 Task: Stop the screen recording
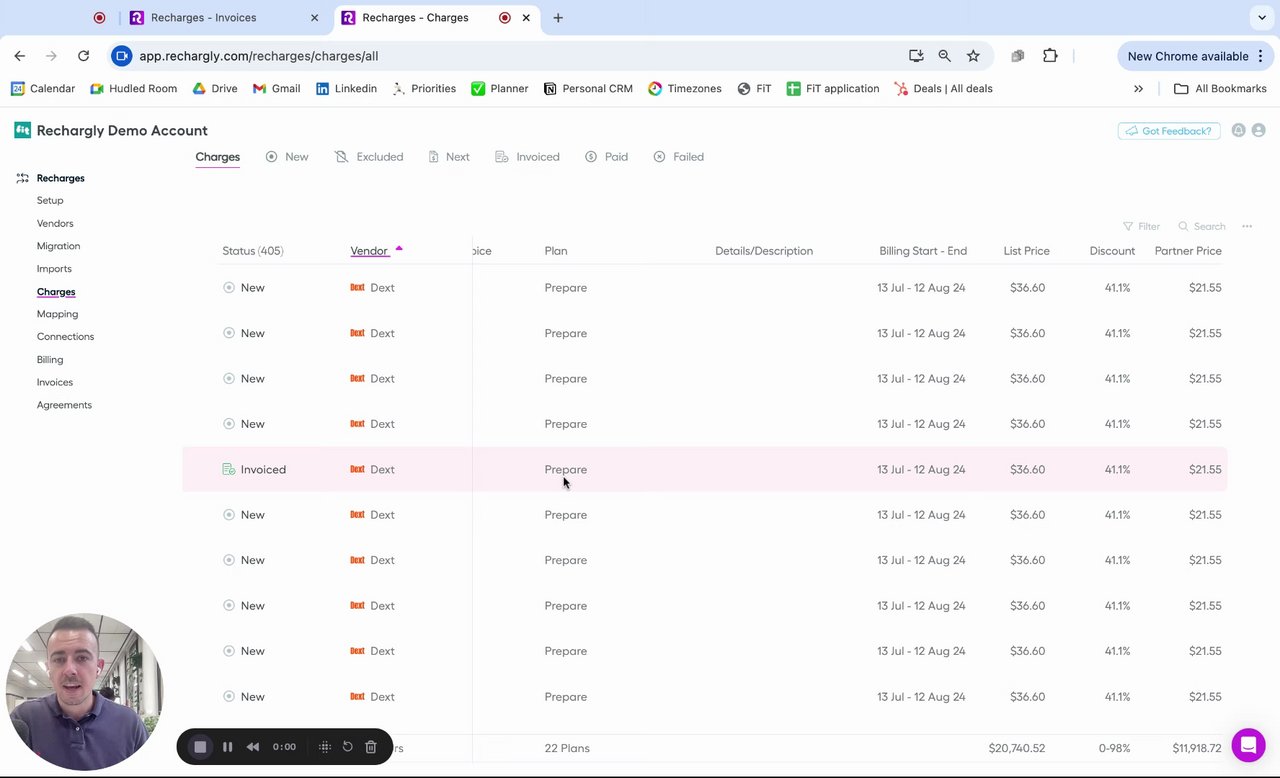click(x=200, y=747)
